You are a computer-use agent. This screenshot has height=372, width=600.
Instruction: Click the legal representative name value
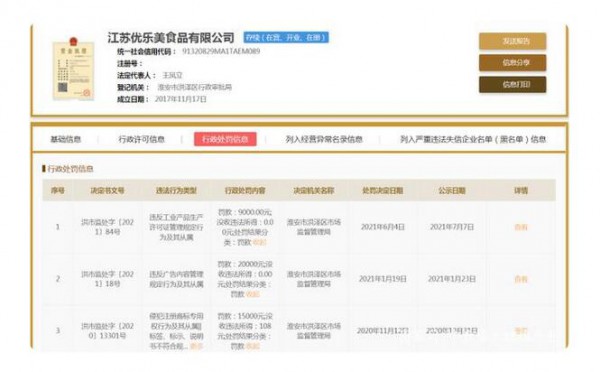click(172, 75)
